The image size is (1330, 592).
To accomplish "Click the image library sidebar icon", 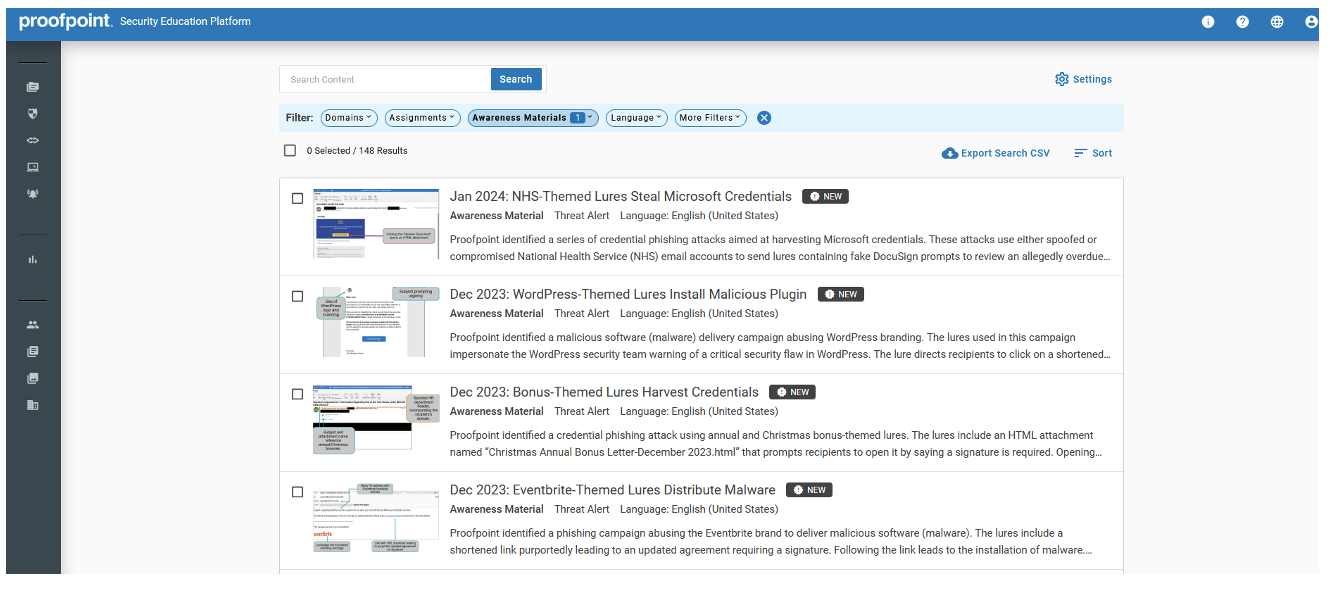I will [33, 378].
